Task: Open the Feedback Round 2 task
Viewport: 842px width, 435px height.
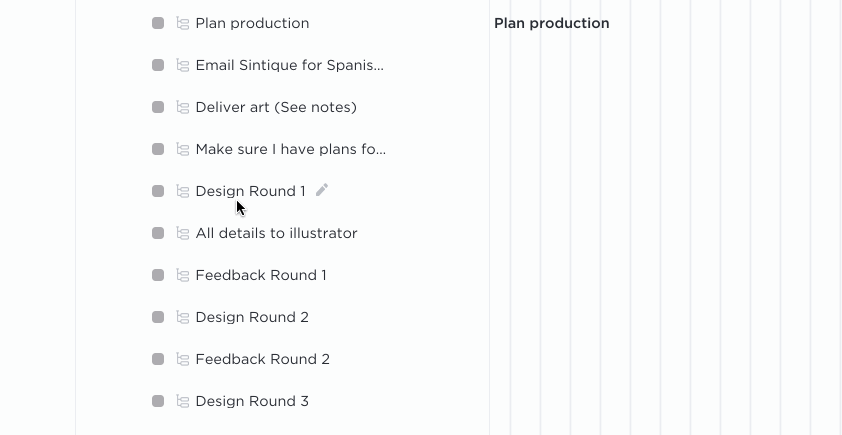Action: 263,359
